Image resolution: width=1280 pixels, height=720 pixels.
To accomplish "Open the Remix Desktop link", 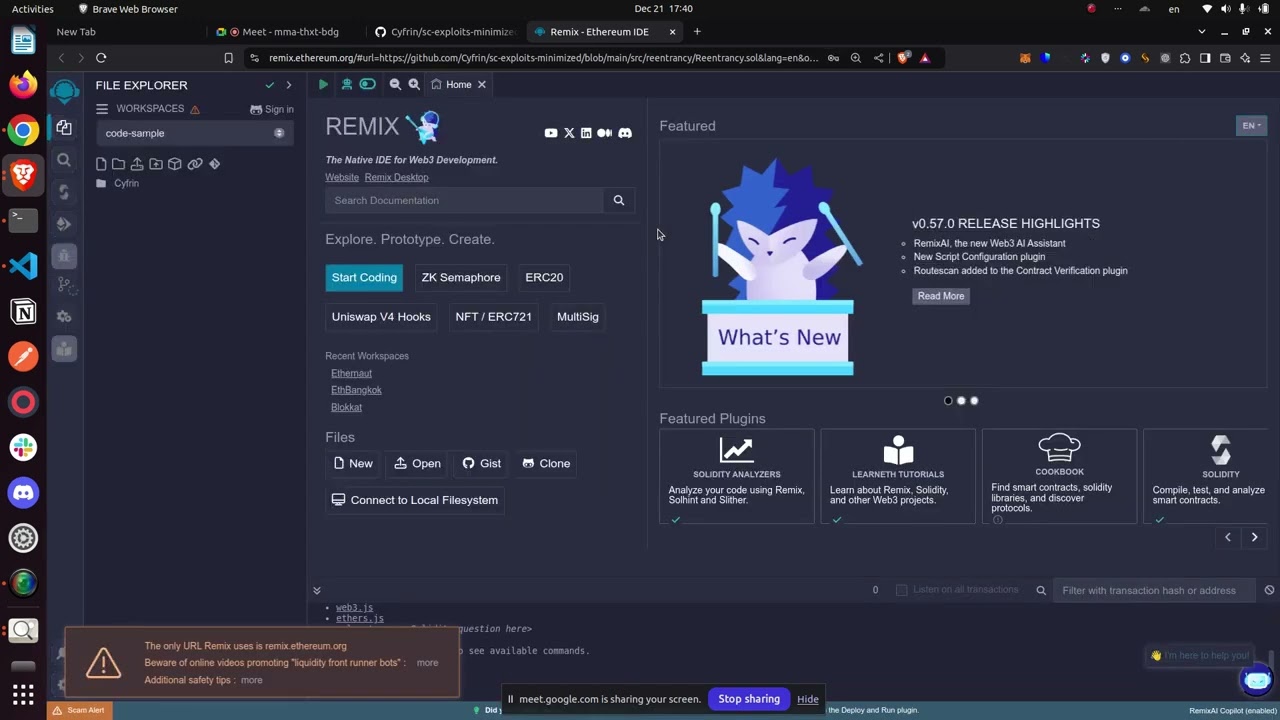I will pyautogui.click(x=396, y=178).
